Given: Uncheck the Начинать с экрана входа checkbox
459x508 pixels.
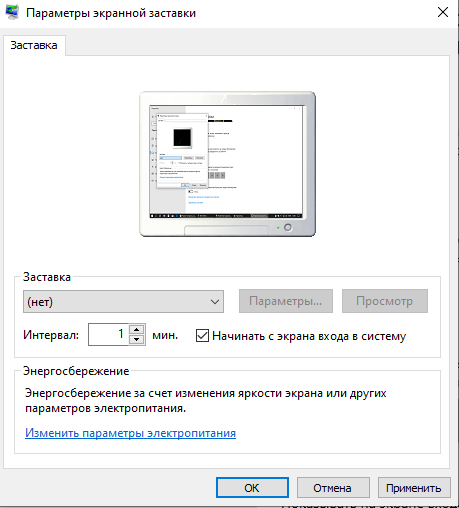Looking at the screenshot, I should coord(202,336).
